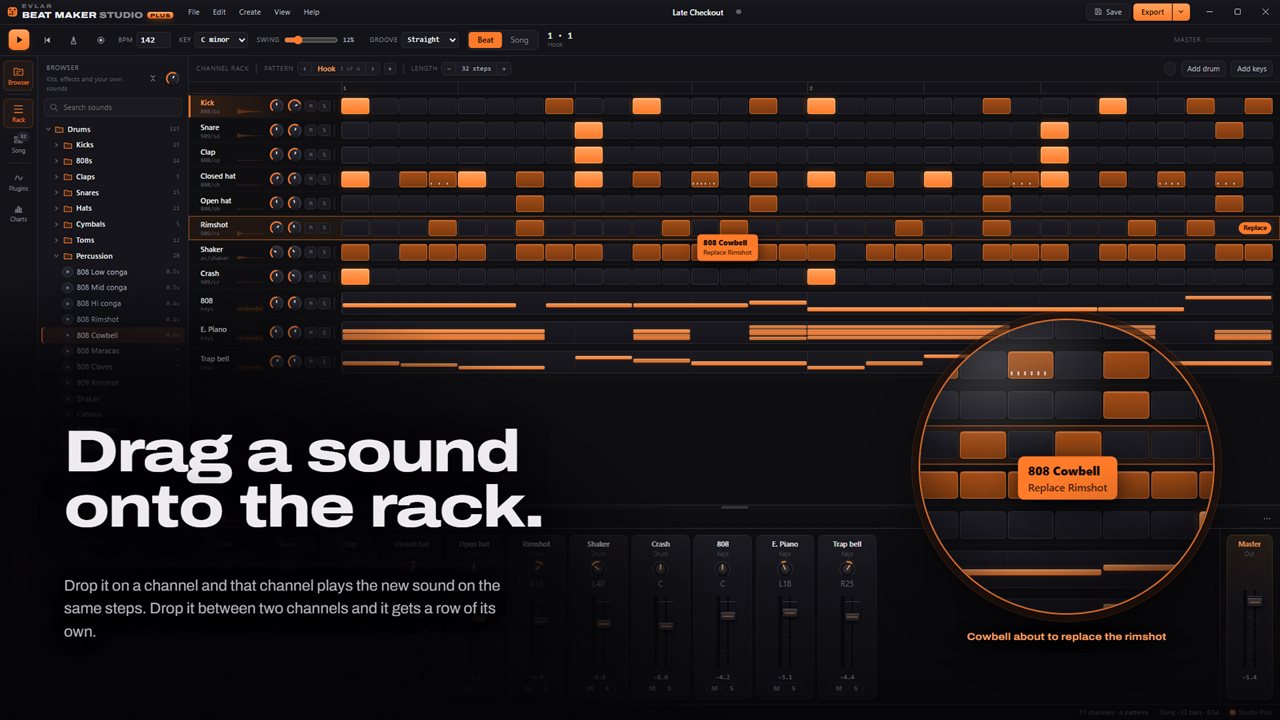Viewport: 1280px width, 720px height.
Task: Open the Edit menu
Action: pos(219,12)
